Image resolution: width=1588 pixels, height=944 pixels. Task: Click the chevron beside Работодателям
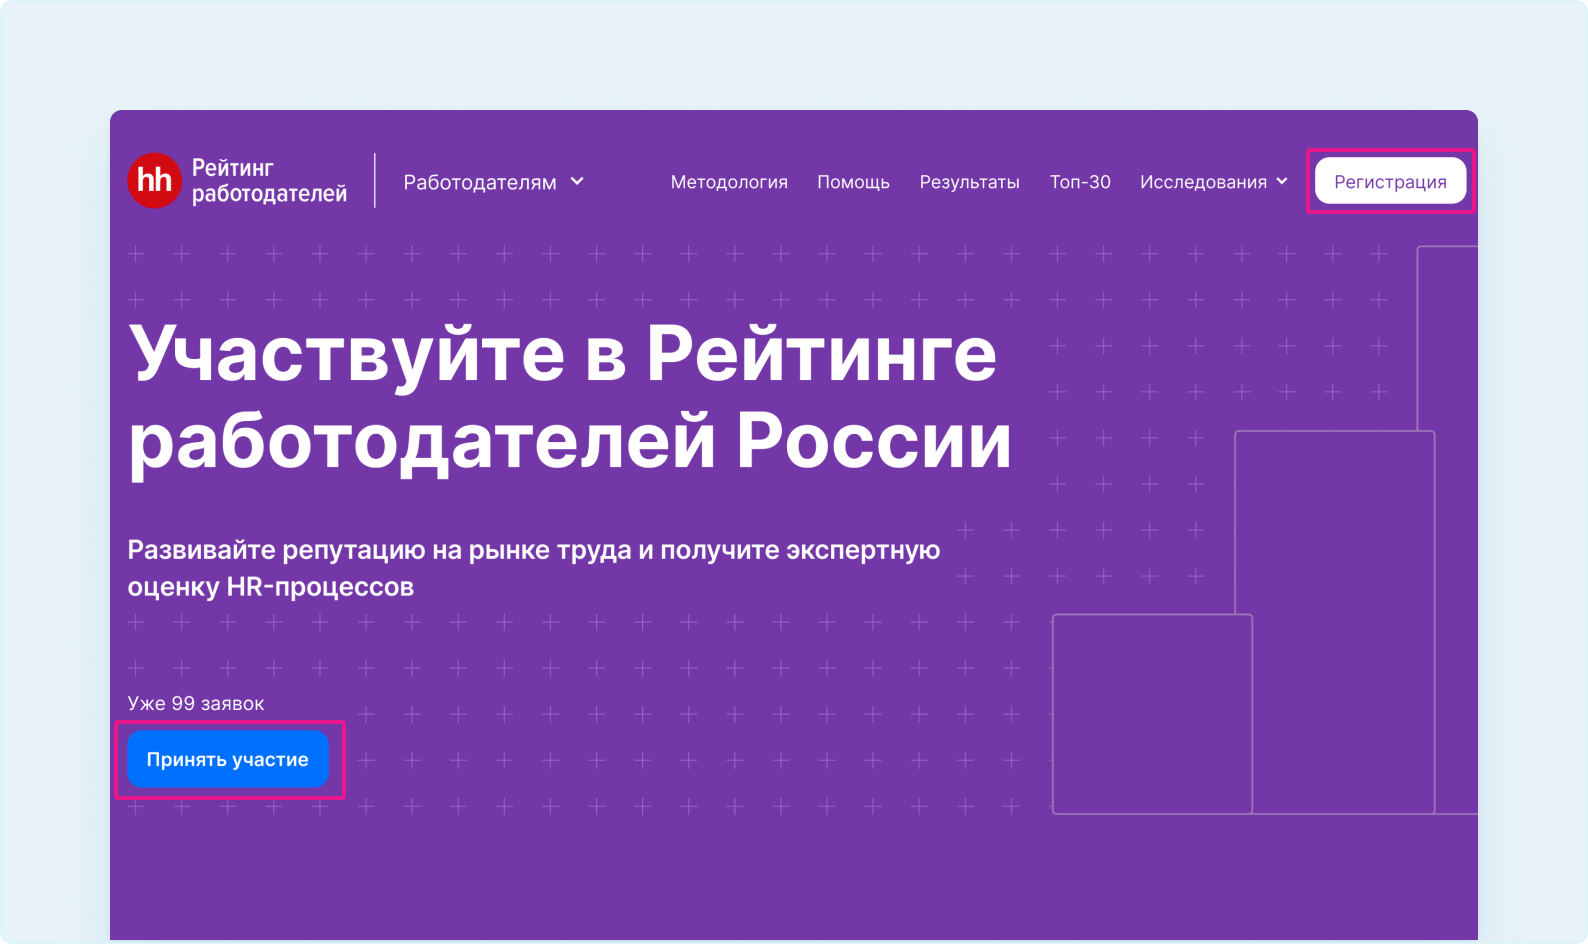577,181
